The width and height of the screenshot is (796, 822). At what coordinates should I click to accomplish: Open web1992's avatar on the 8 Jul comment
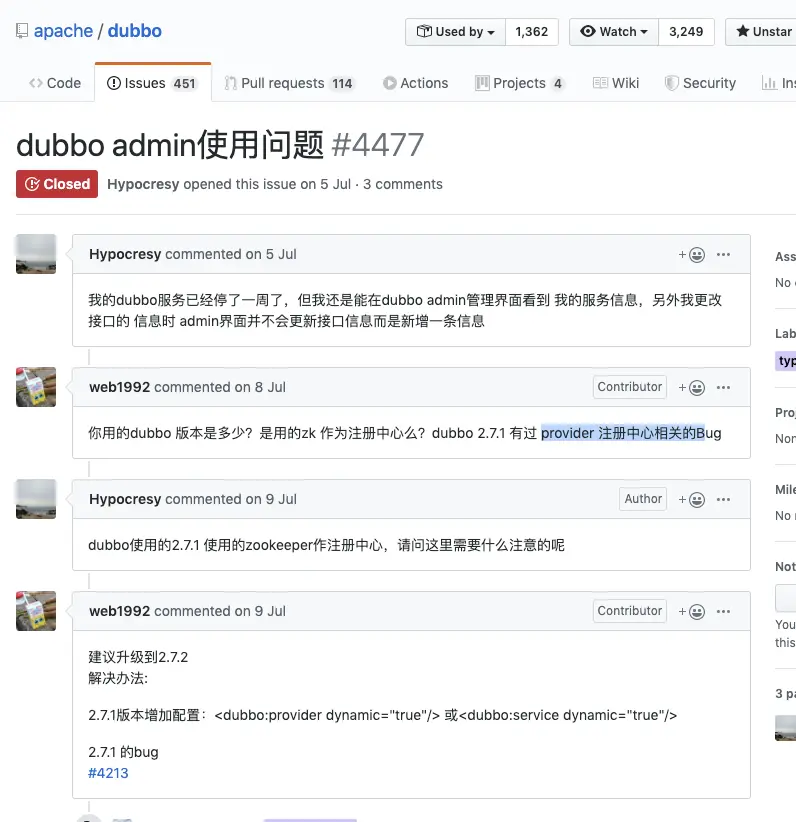click(x=36, y=387)
